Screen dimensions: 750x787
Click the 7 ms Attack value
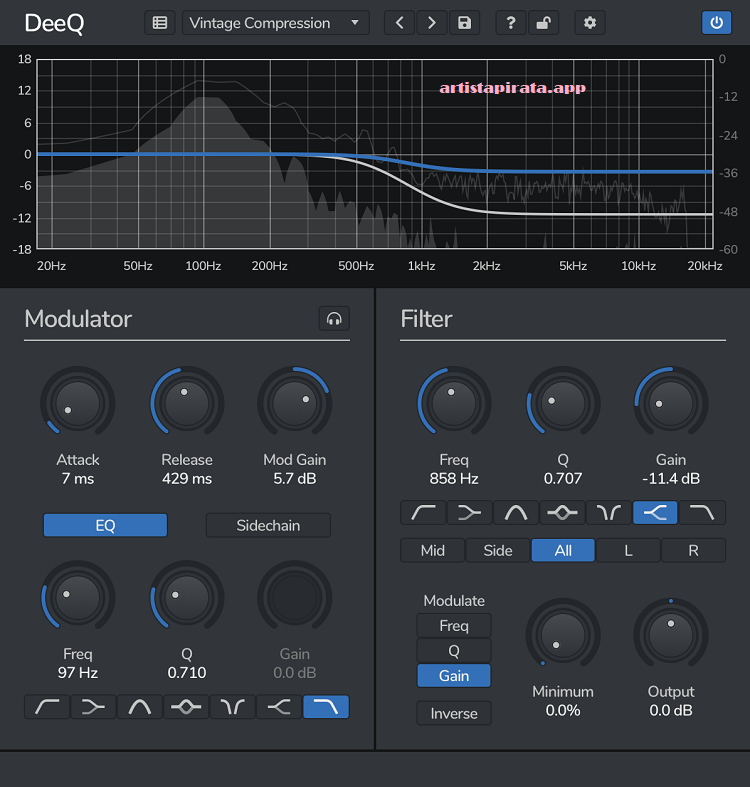pyautogui.click(x=78, y=478)
